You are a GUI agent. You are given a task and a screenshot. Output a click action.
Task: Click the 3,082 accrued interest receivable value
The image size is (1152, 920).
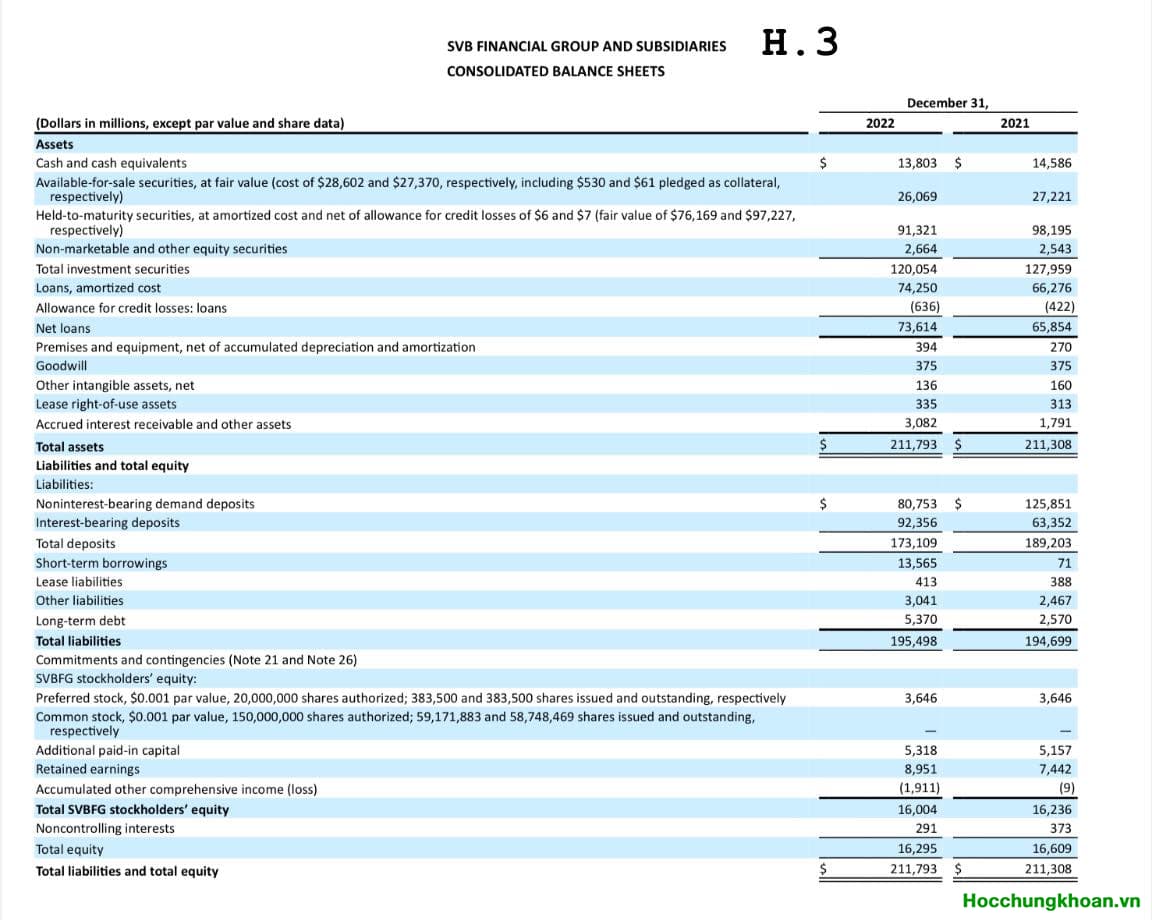[x=921, y=423]
